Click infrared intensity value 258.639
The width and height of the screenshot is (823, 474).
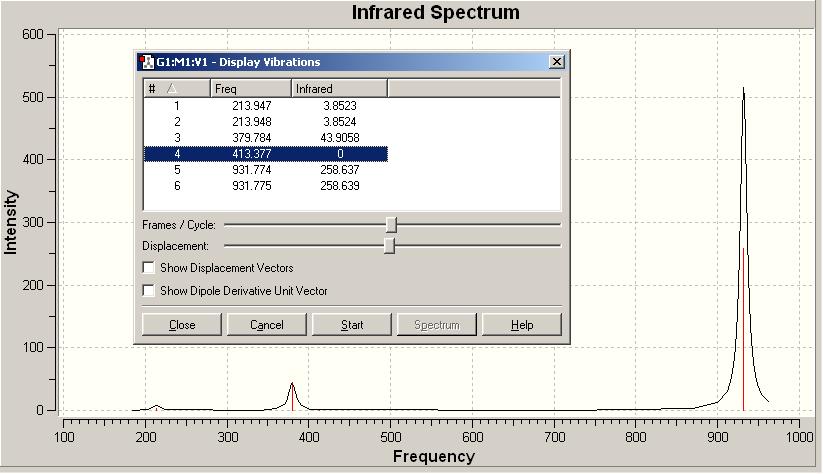pos(340,186)
